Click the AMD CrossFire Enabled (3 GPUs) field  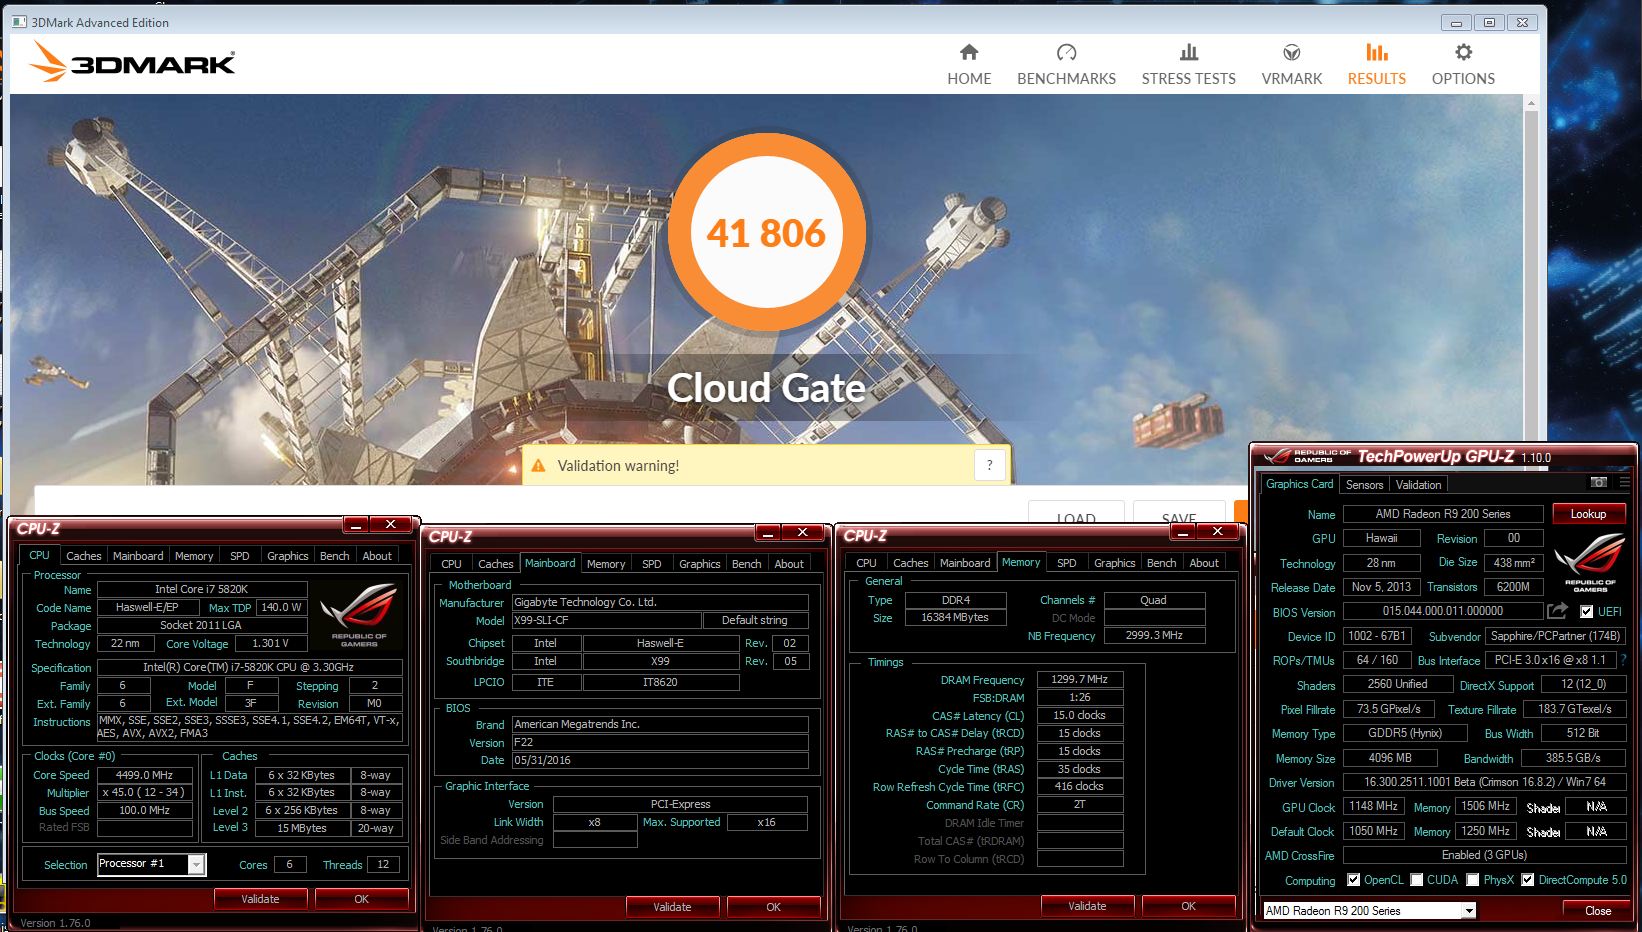(x=1484, y=855)
